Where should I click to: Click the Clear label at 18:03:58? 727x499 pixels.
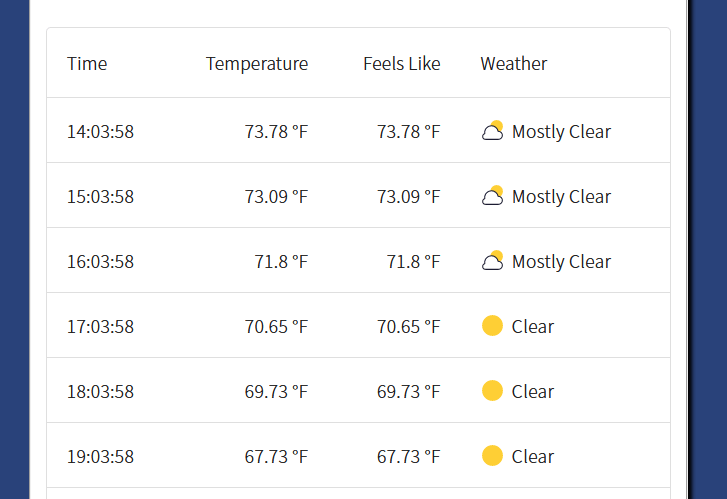pos(533,391)
